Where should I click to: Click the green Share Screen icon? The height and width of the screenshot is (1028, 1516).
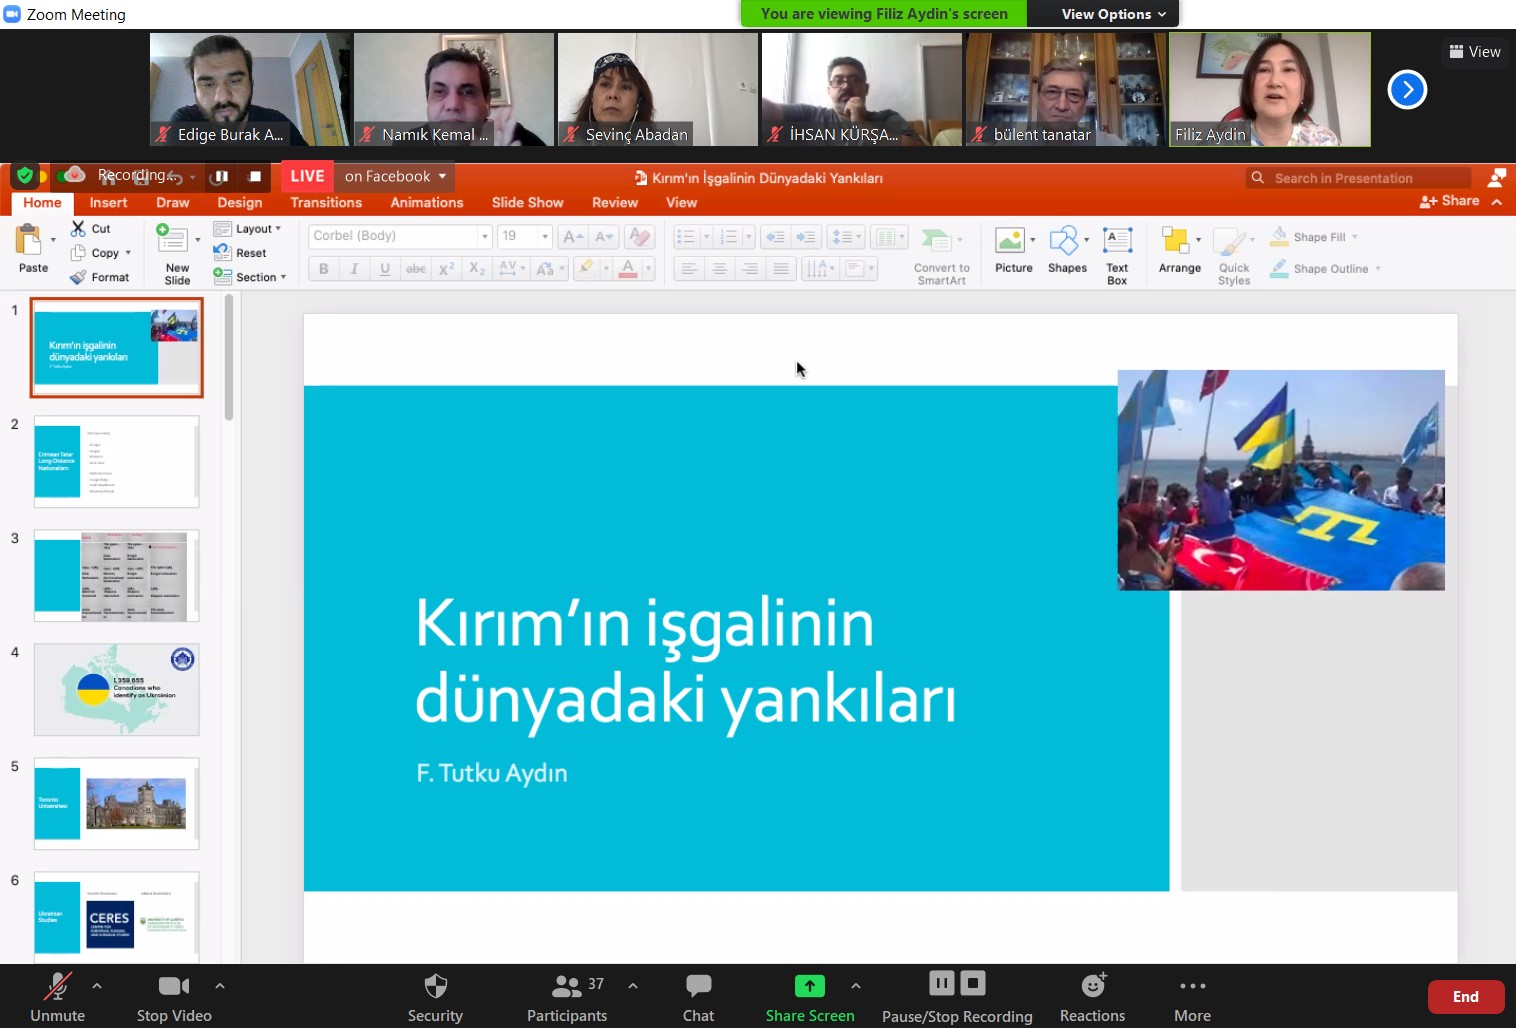tap(809, 987)
